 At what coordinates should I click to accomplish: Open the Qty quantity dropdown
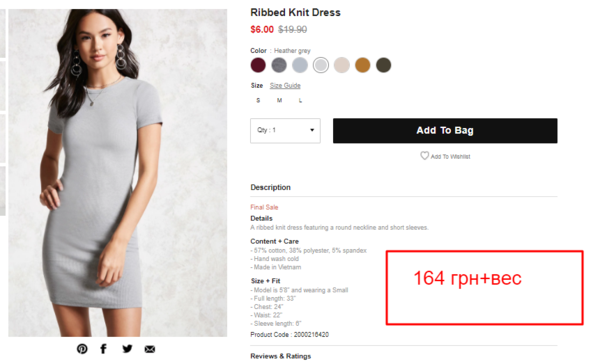click(x=285, y=131)
